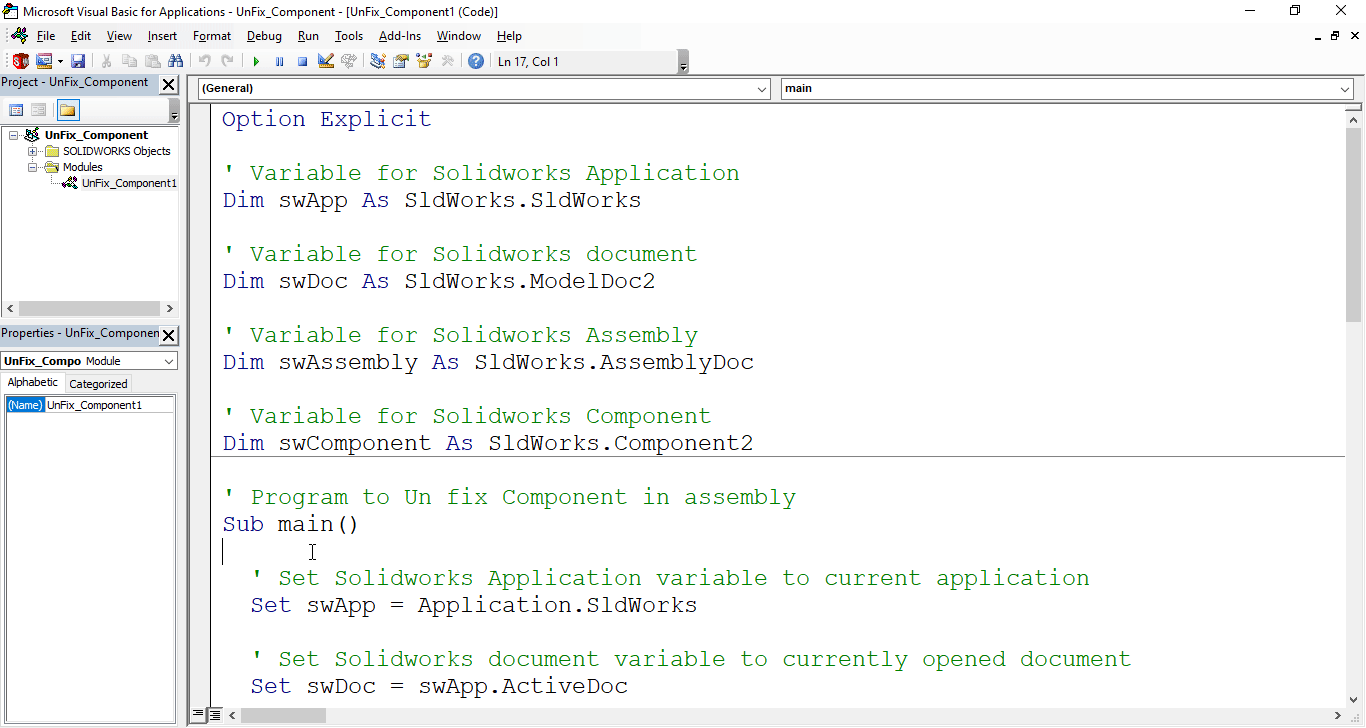Switch the Properties panel to View Code mode

[x=16, y=109]
